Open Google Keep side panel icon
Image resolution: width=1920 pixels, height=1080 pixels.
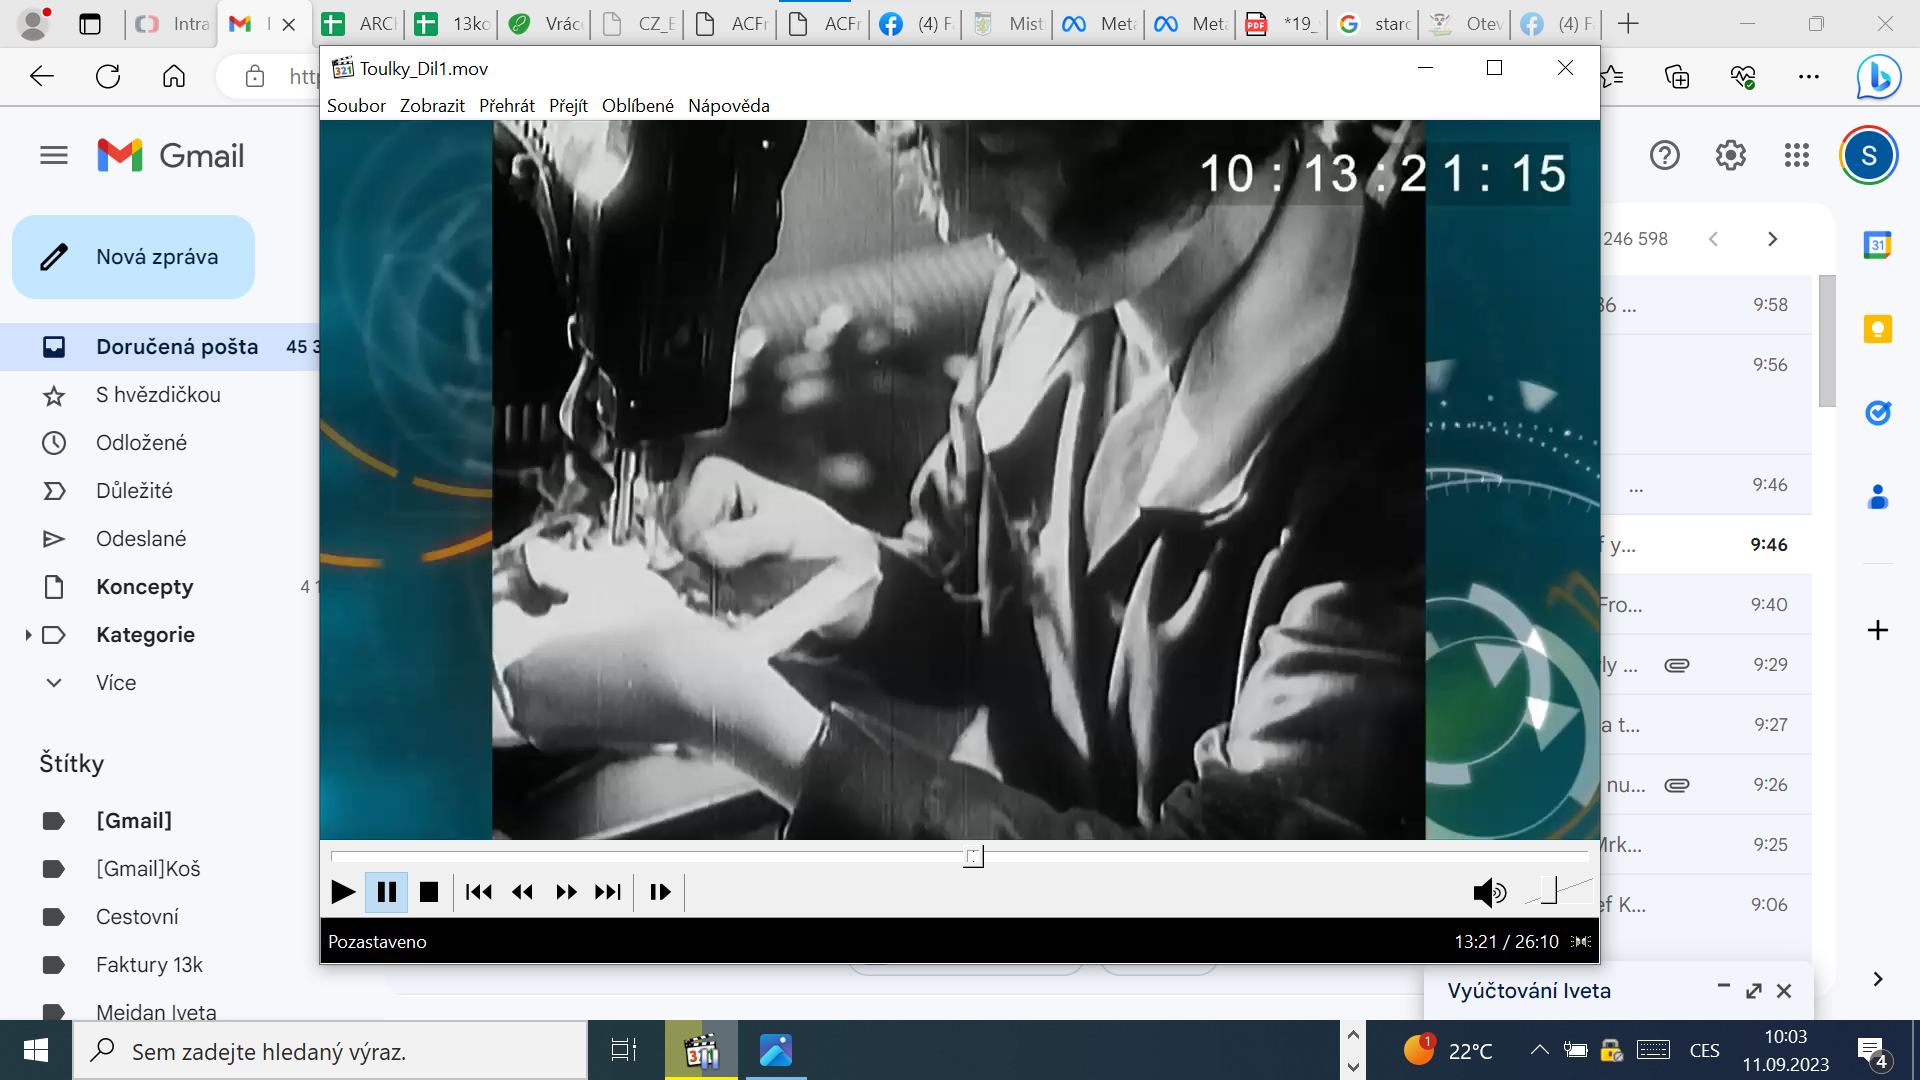[1878, 329]
